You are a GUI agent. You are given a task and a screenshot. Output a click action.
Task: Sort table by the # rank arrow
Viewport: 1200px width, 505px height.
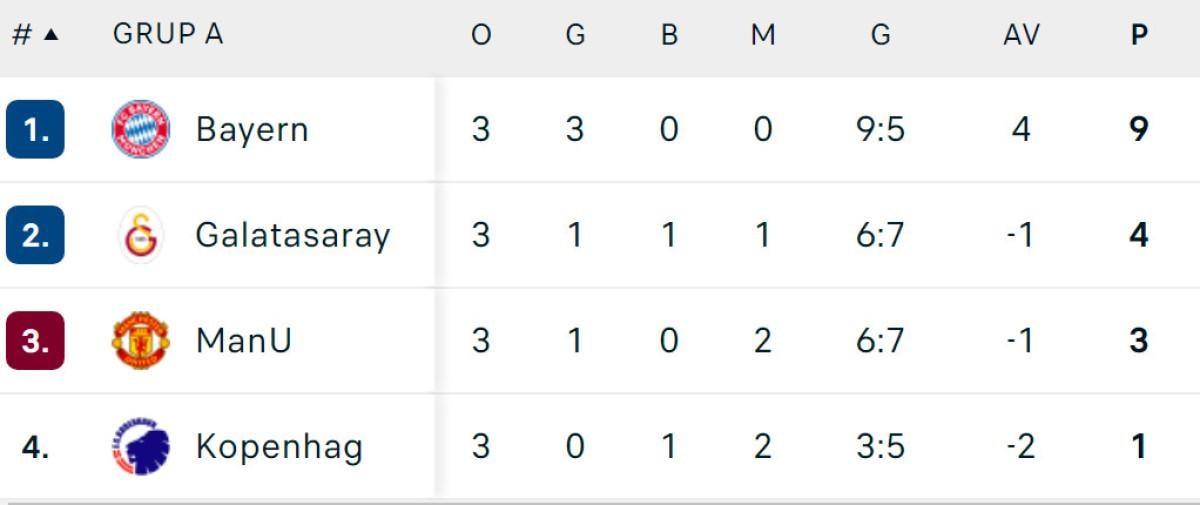click(x=51, y=35)
